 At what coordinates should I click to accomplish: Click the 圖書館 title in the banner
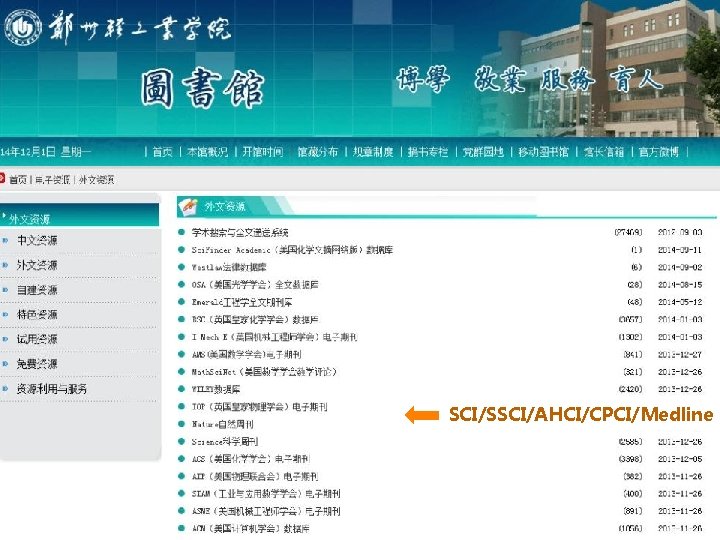[202, 88]
